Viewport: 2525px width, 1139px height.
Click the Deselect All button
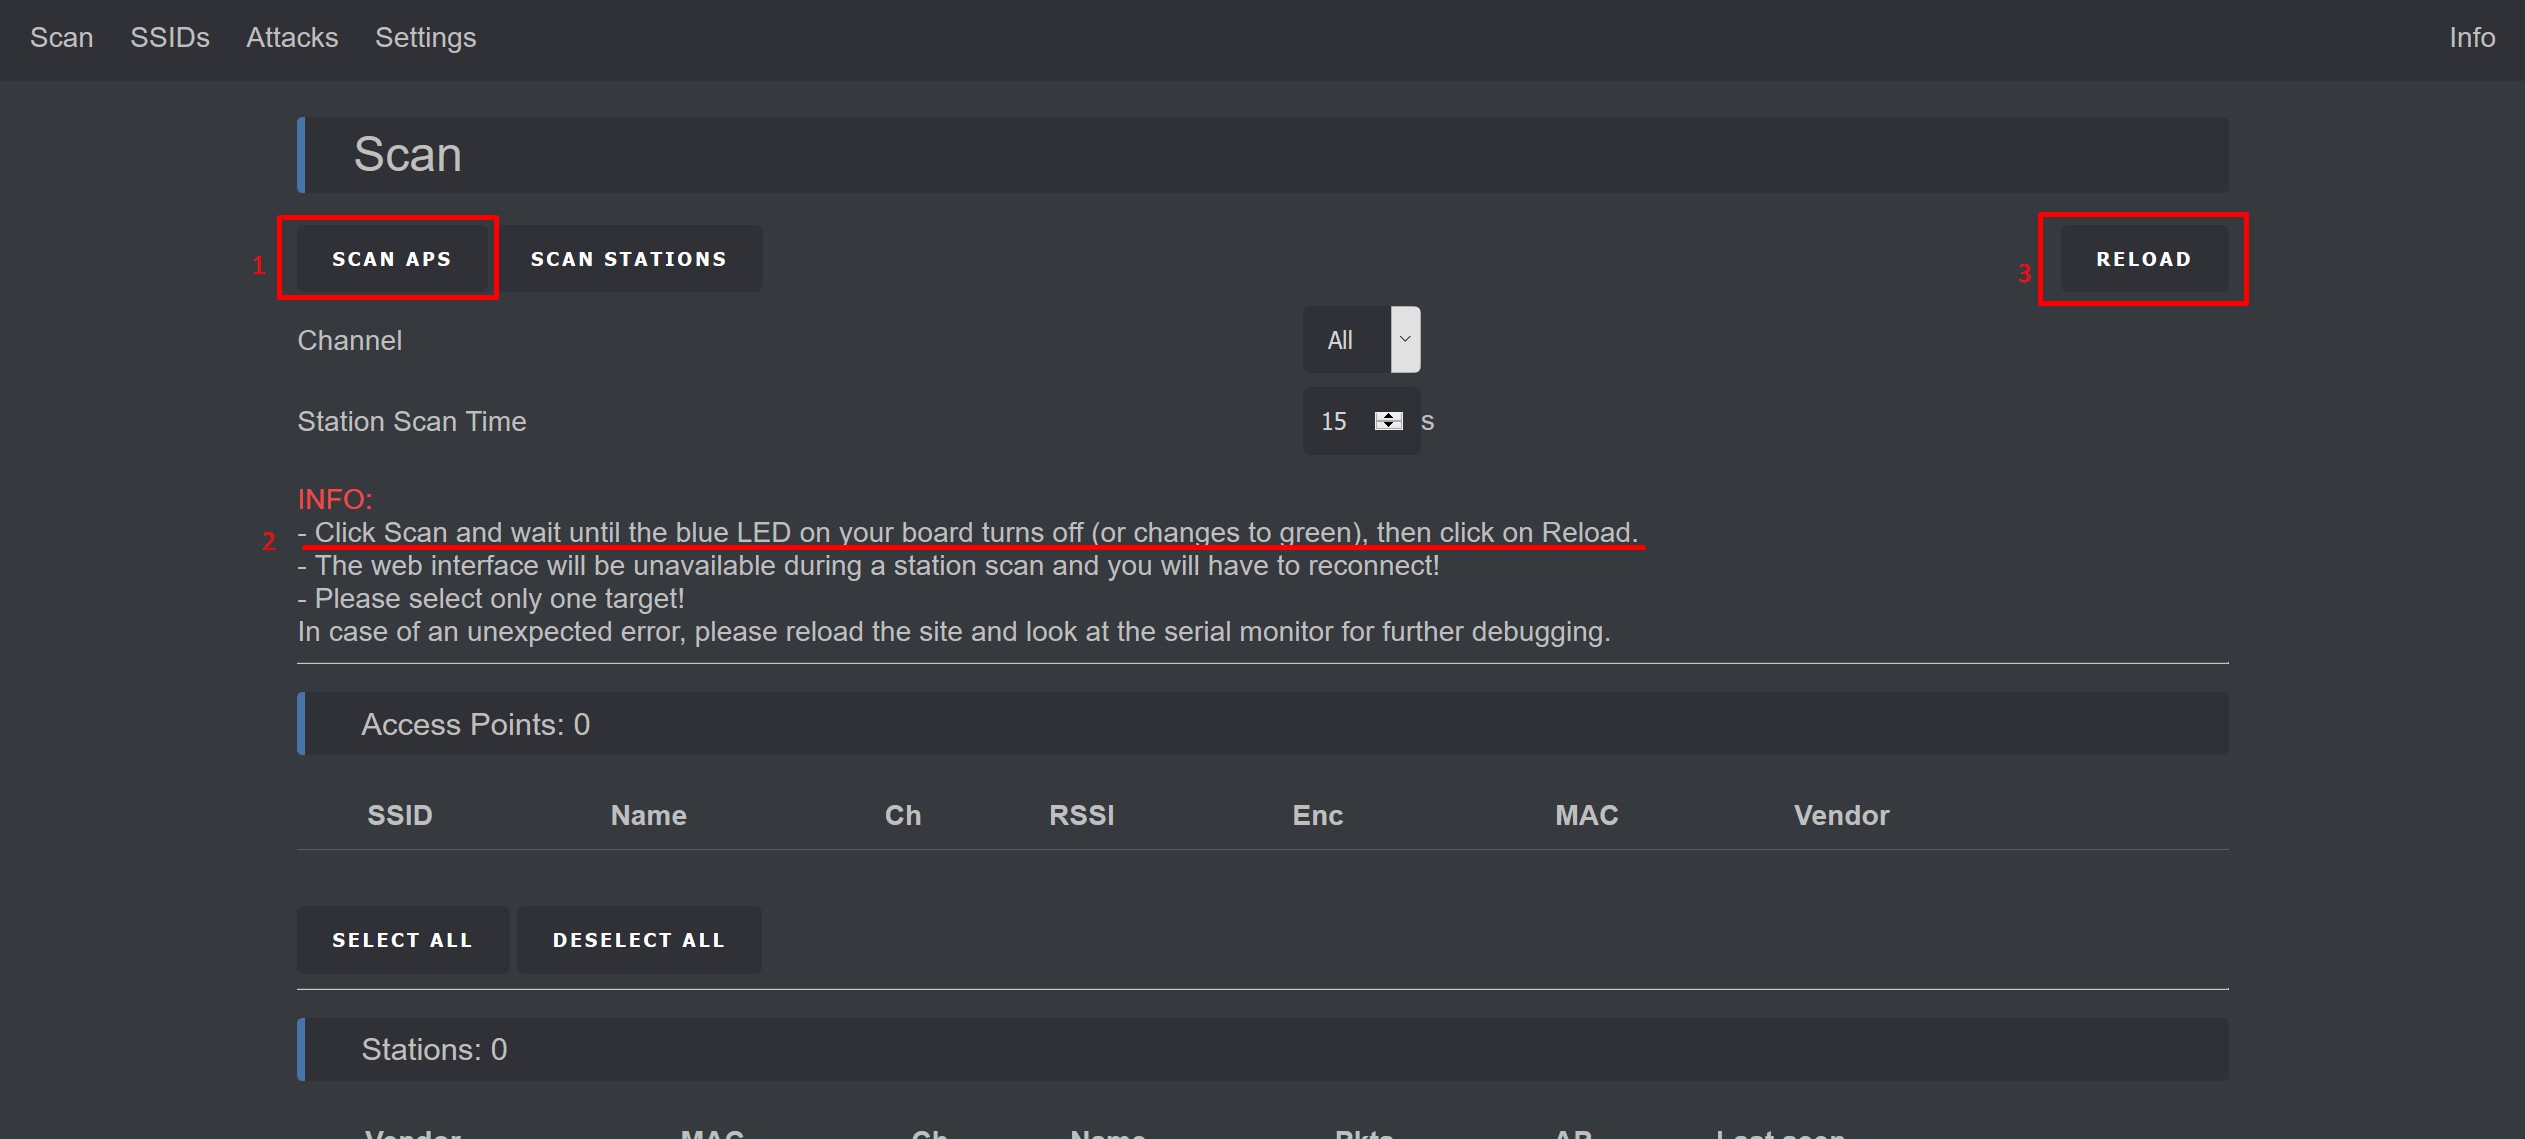(636, 939)
